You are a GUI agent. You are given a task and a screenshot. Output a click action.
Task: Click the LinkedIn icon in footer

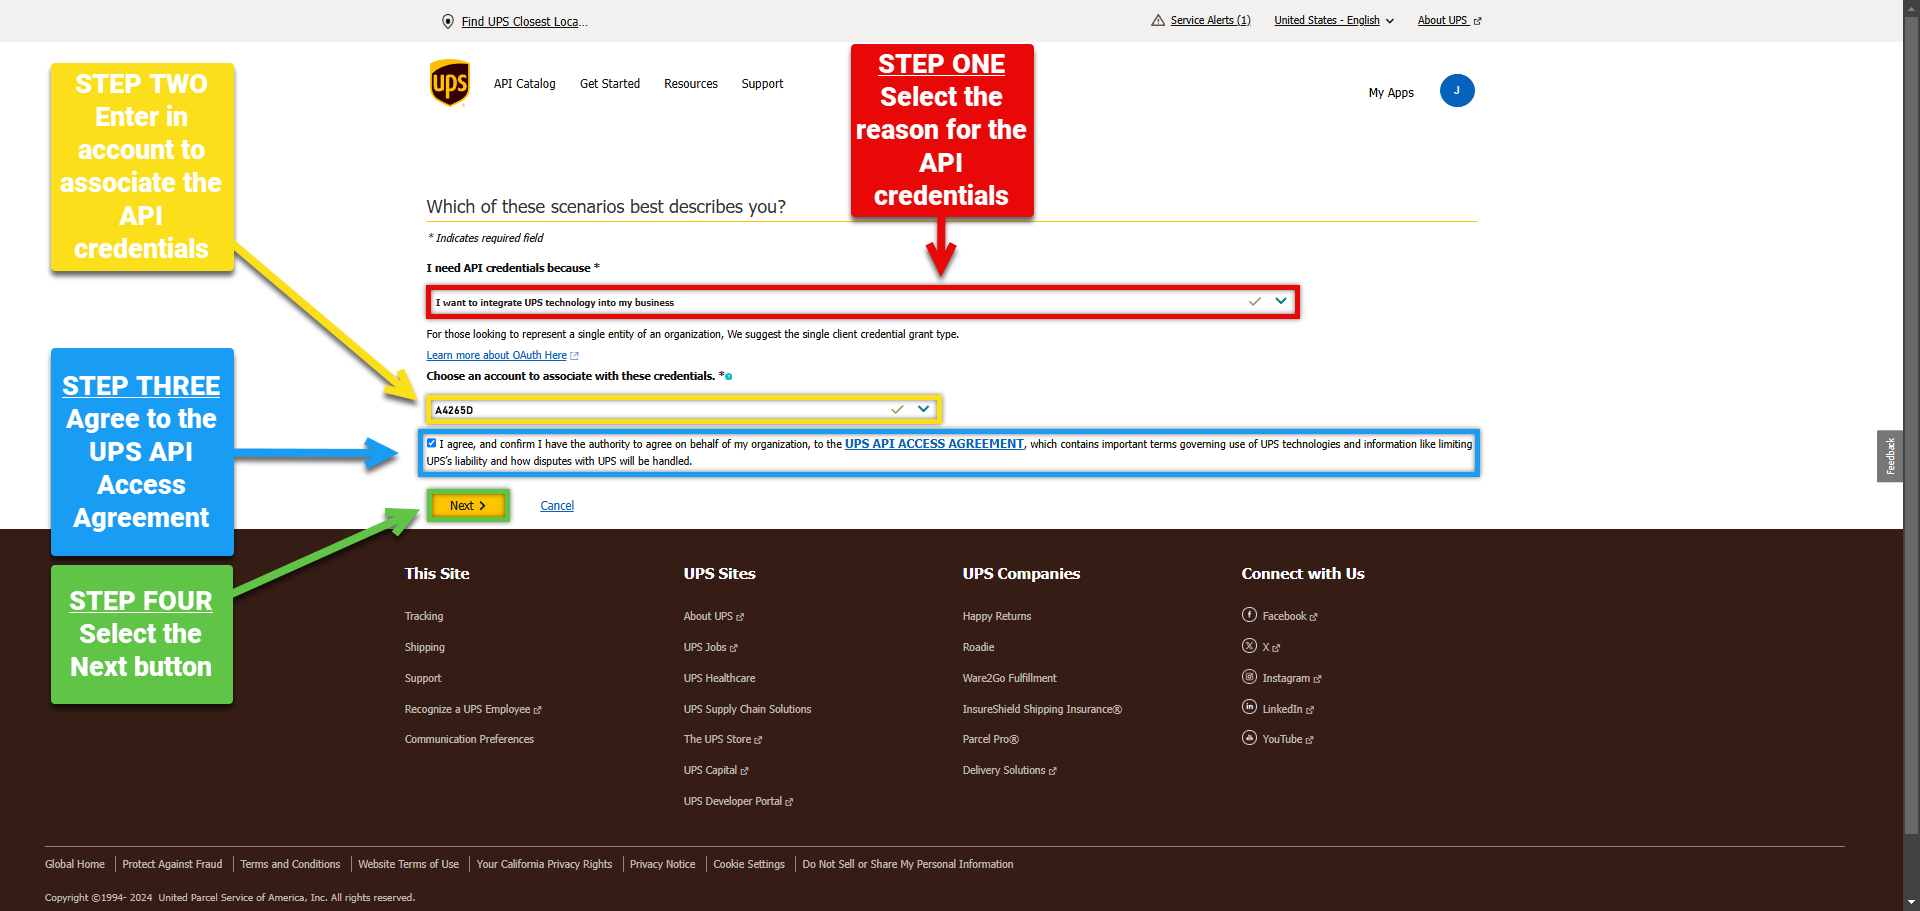pos(1249,707)
